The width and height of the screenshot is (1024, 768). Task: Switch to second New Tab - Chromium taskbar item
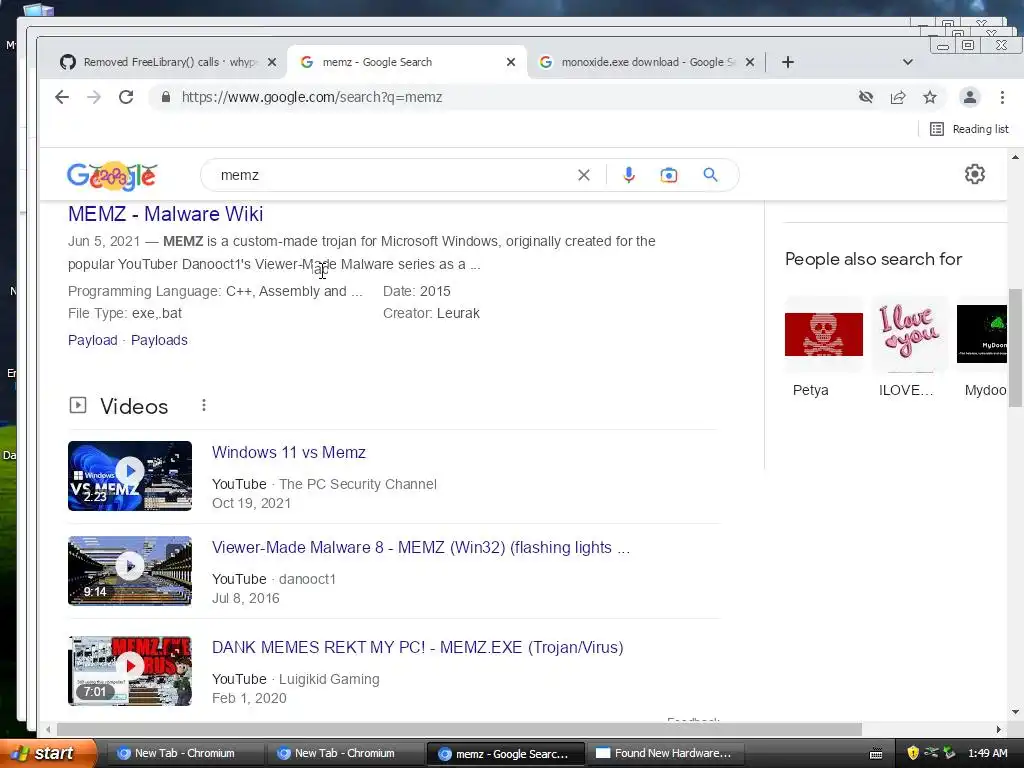(345, 754)
